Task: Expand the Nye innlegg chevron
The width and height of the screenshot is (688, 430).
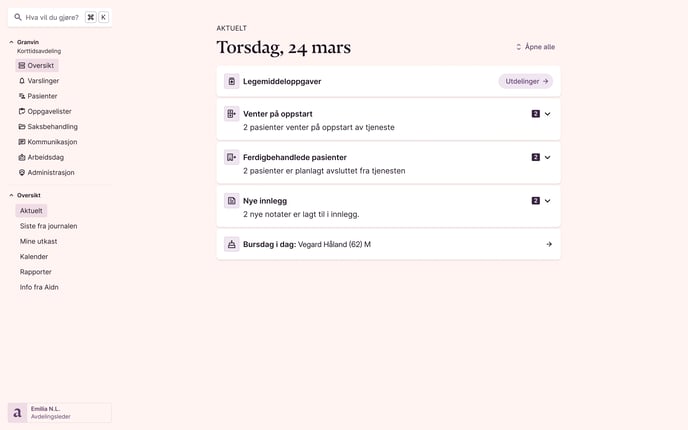Action: coord(548,201)
